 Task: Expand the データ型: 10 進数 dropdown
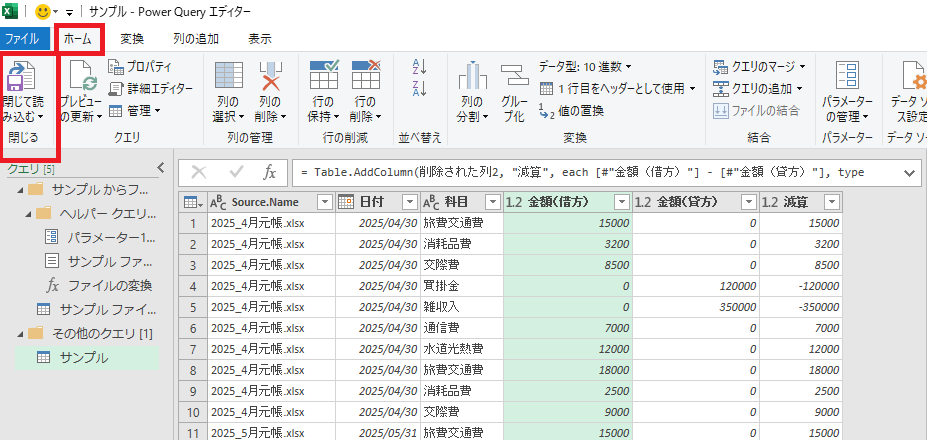tap(585, 67)
